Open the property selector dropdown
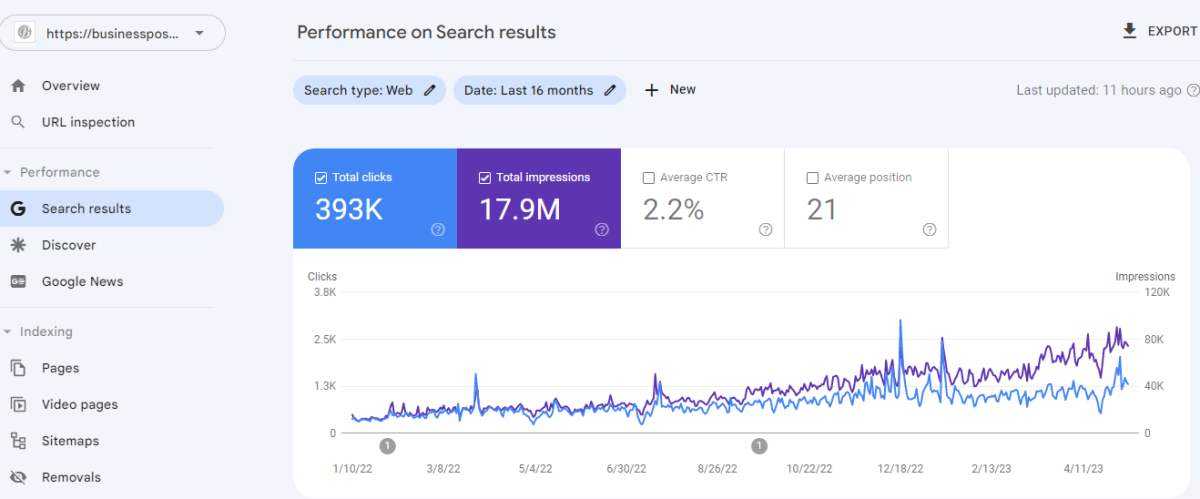1200x499 pixels. [x=199, y=33]
